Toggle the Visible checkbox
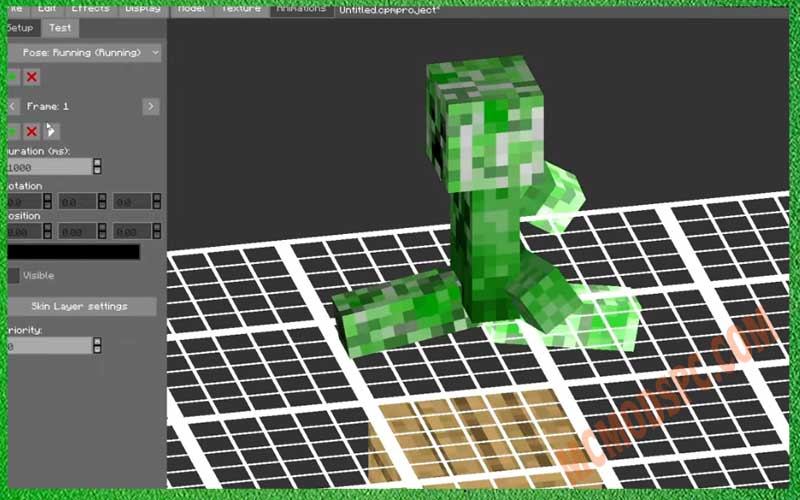 coord(13,276)
